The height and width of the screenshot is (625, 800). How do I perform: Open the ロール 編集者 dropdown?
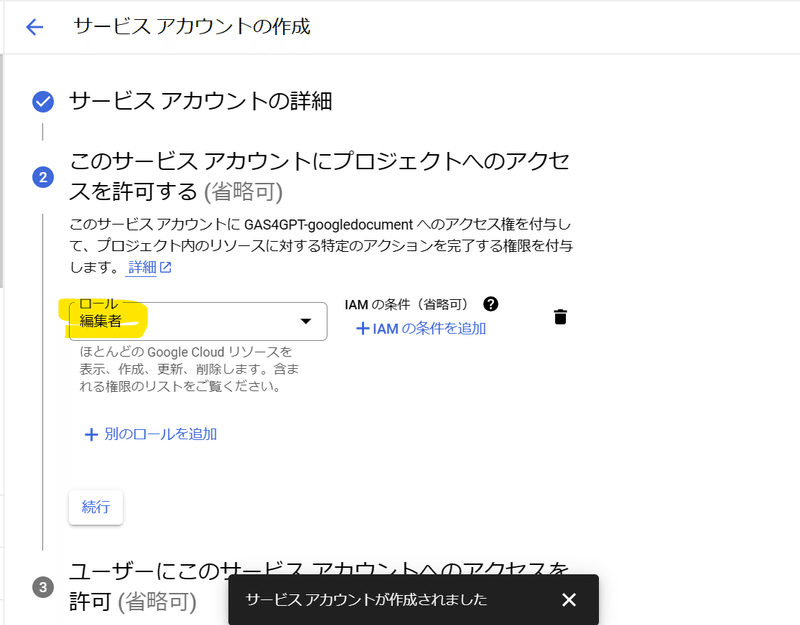click(198, 321)
